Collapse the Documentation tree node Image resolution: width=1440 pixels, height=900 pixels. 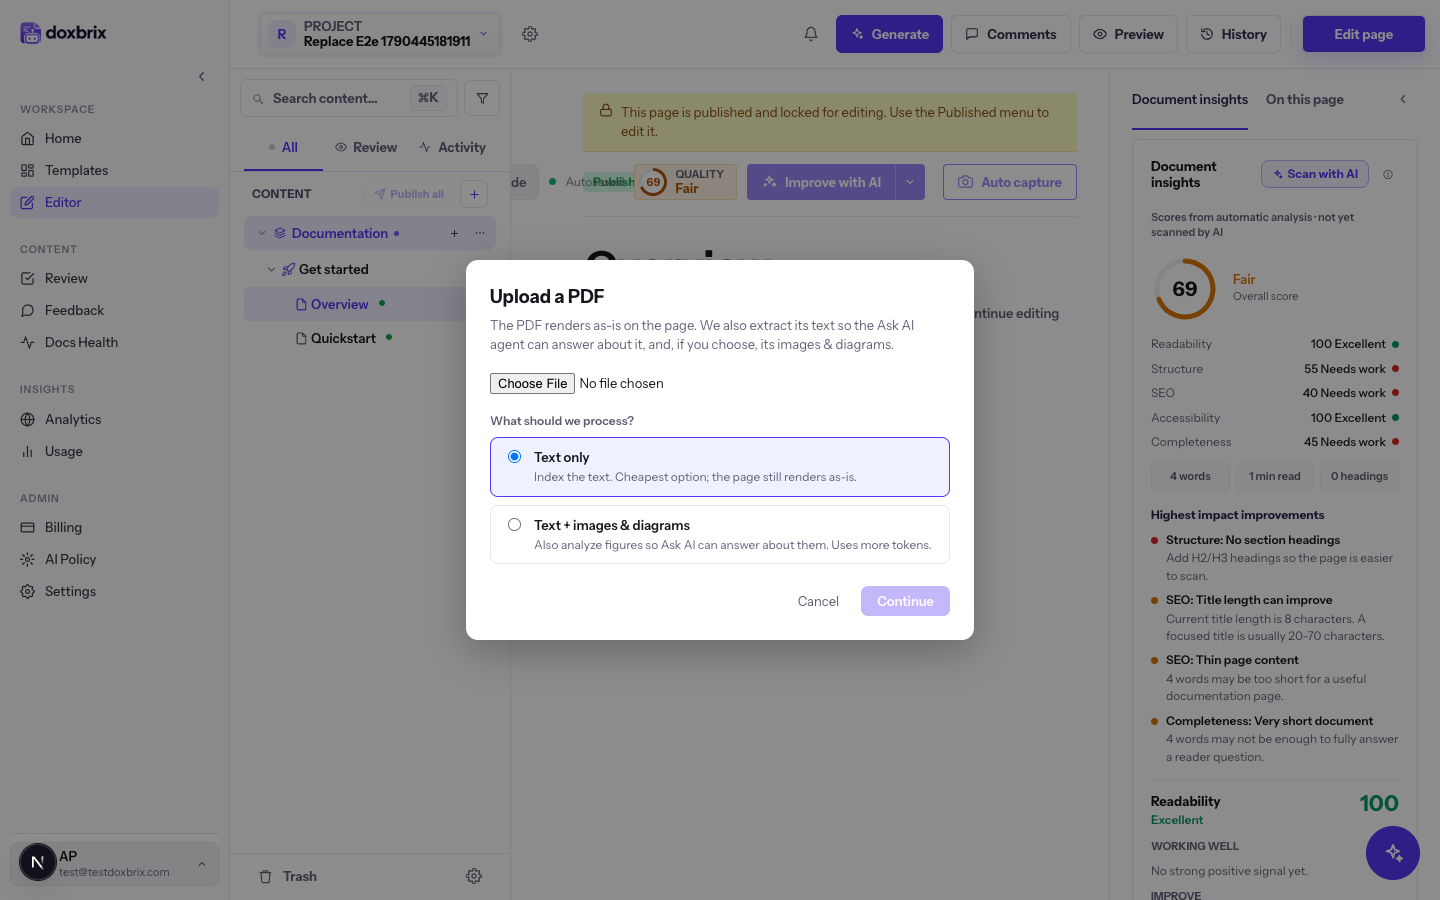(x=262, y=233)
